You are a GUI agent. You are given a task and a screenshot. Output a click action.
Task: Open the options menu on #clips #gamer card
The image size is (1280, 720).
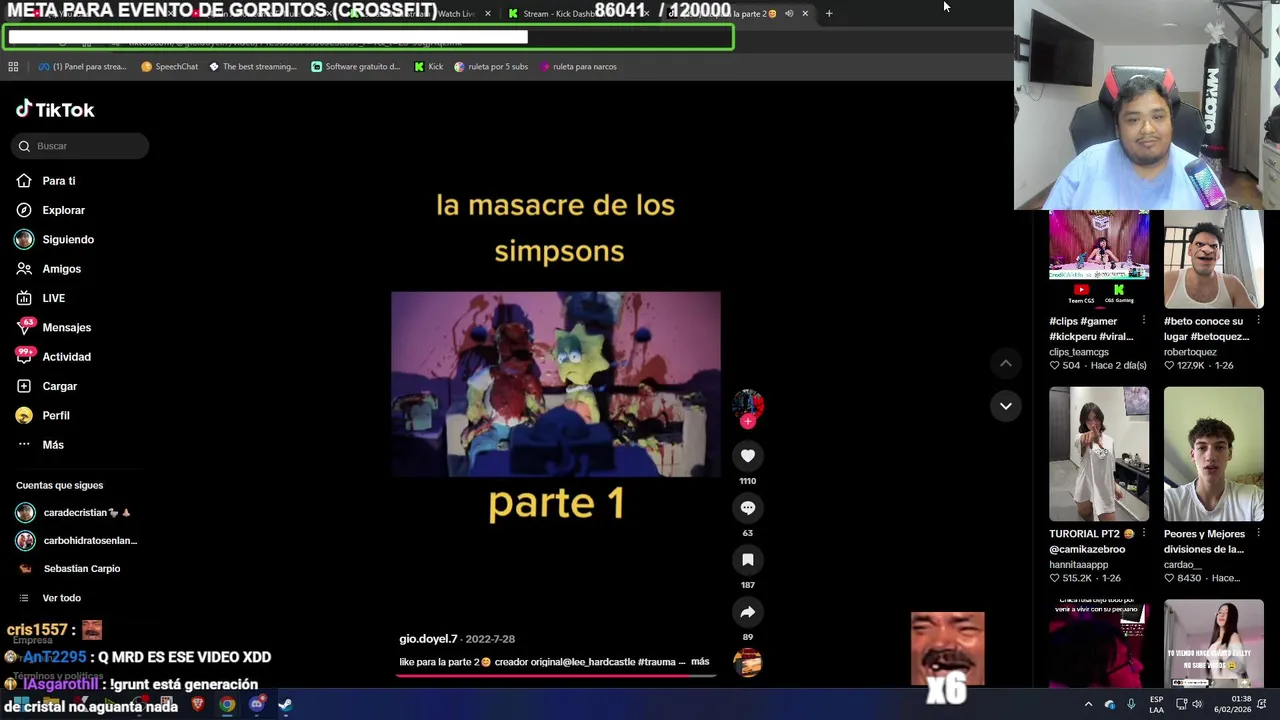(1143, 321)
